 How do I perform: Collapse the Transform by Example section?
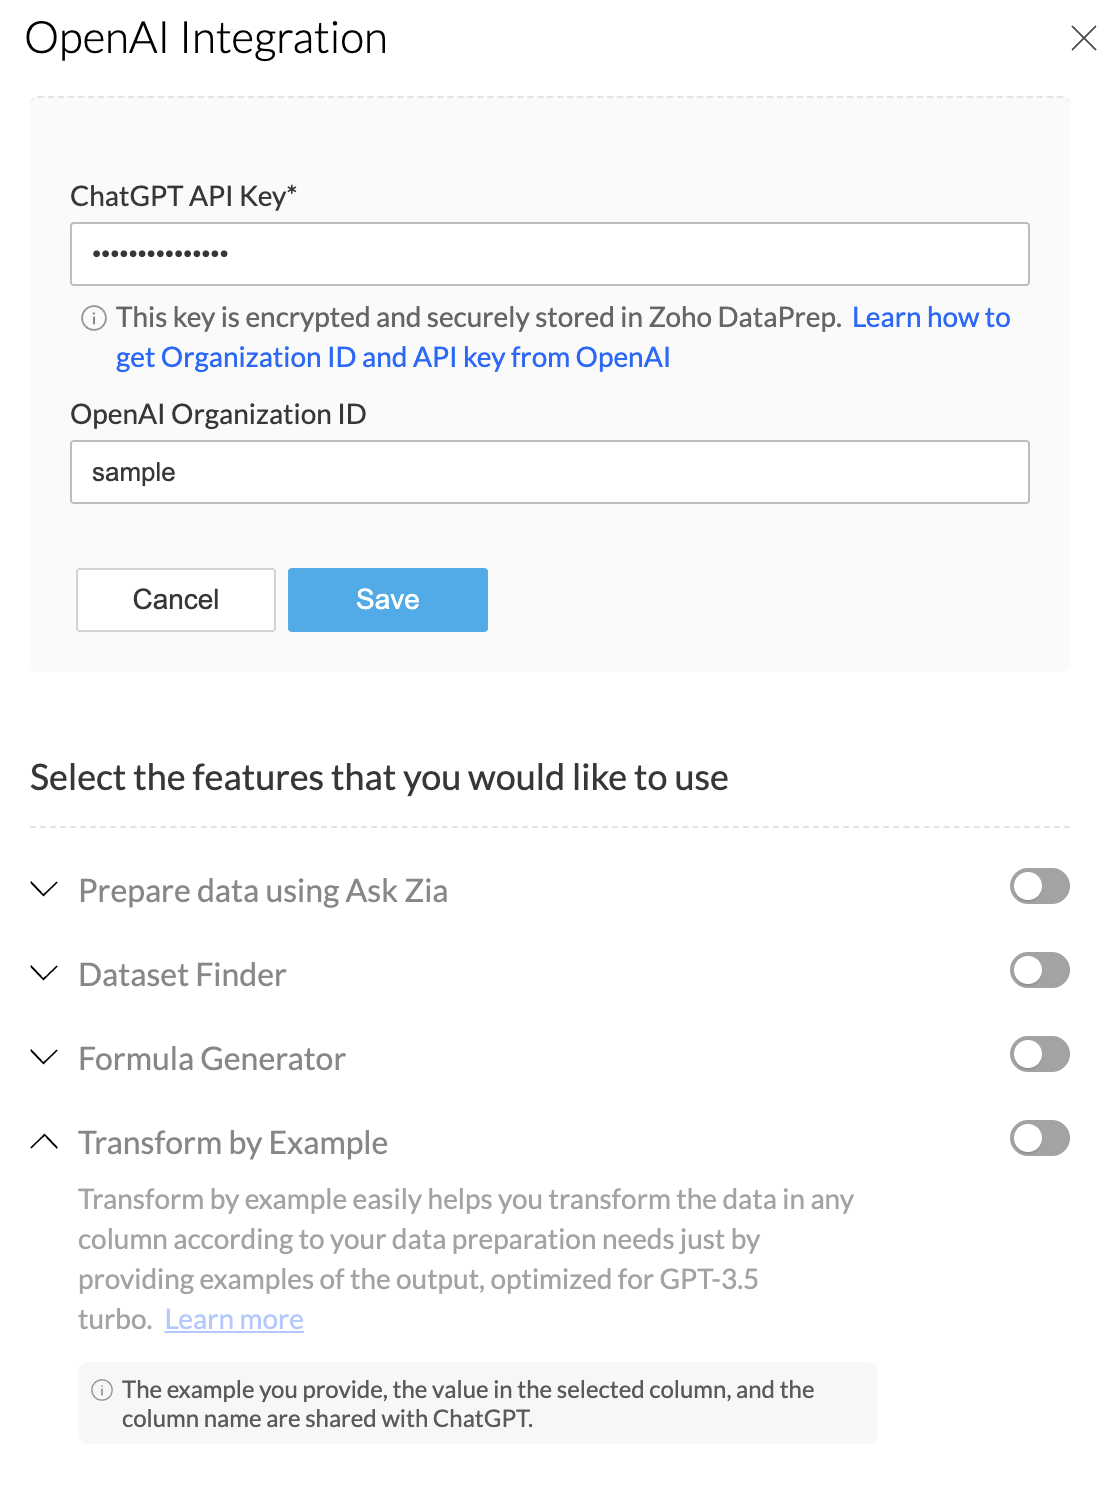44,1141
